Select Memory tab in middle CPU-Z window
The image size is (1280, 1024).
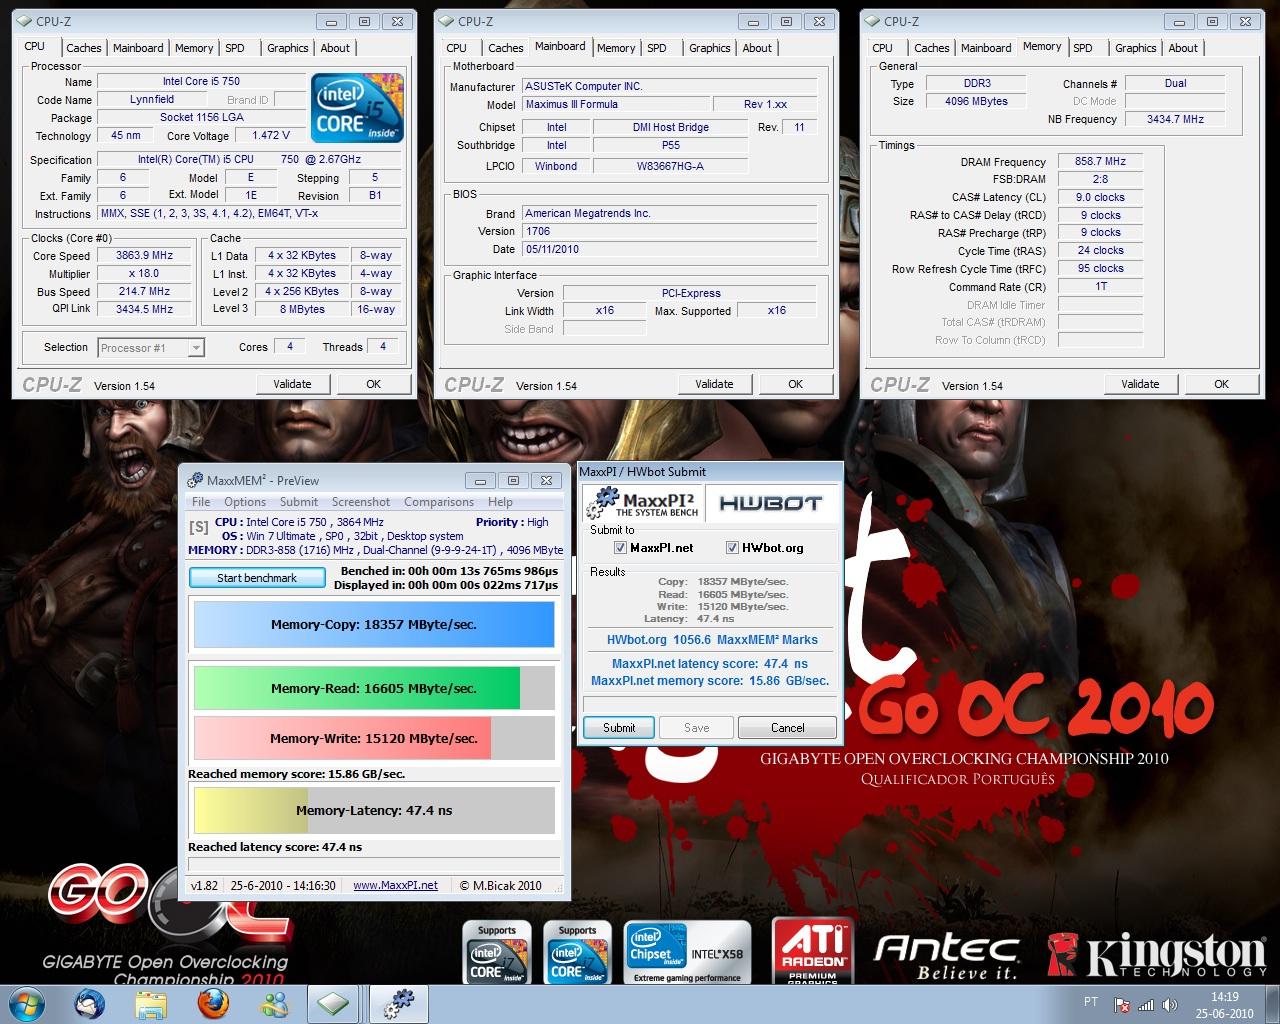point(616,47)
